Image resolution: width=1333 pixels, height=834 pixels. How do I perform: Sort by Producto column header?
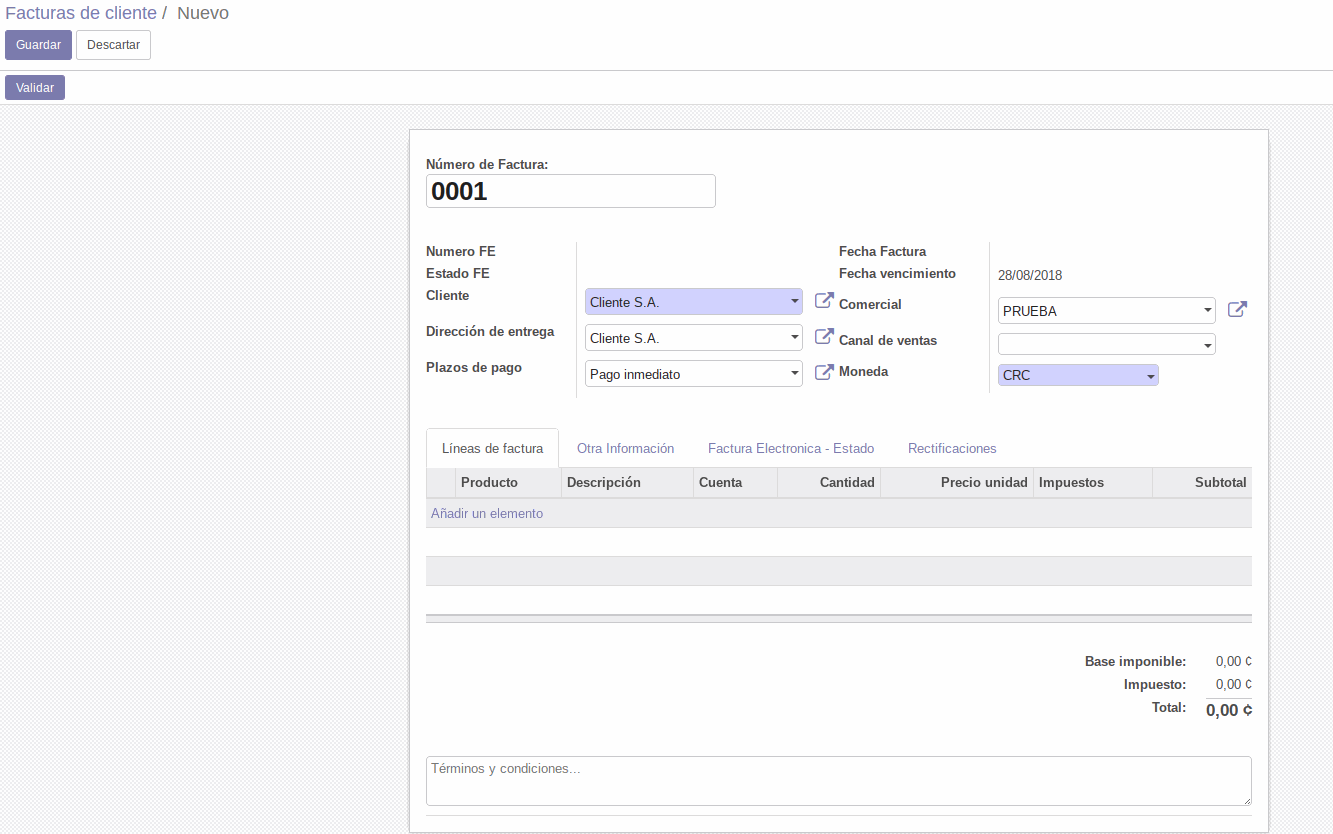coord(508,482)
